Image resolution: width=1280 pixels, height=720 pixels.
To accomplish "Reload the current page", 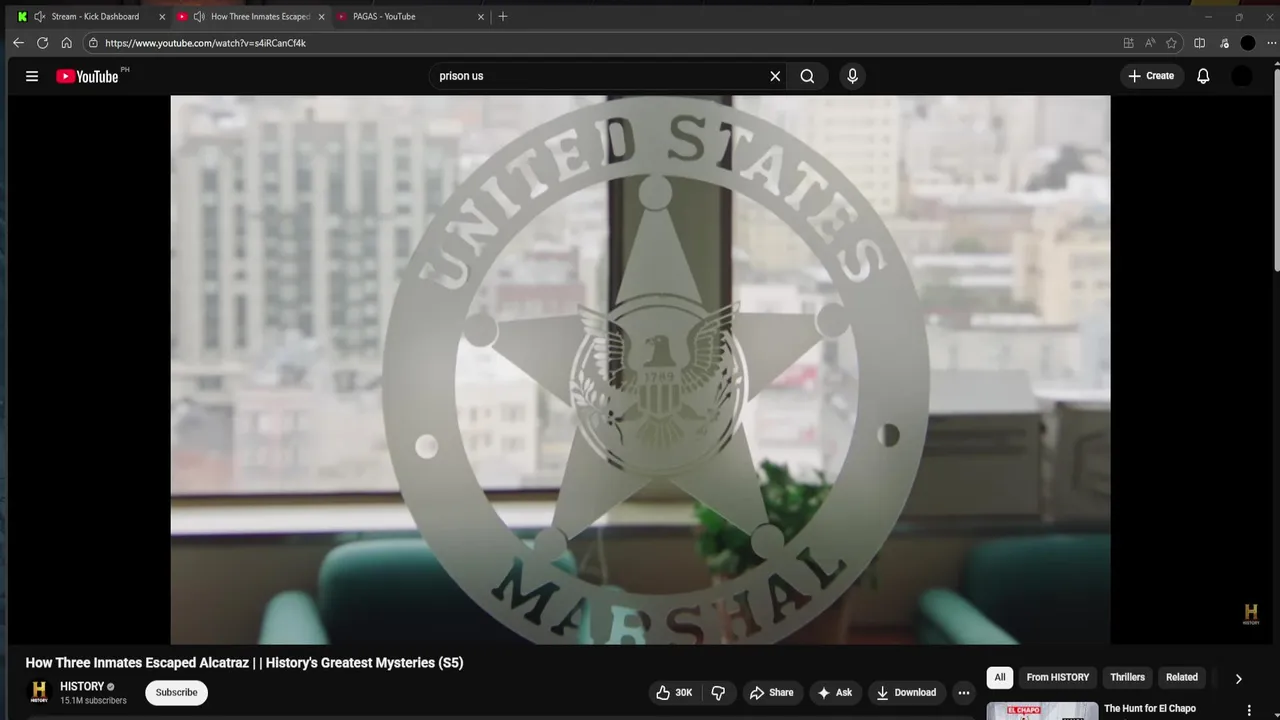I will [42, 43].
